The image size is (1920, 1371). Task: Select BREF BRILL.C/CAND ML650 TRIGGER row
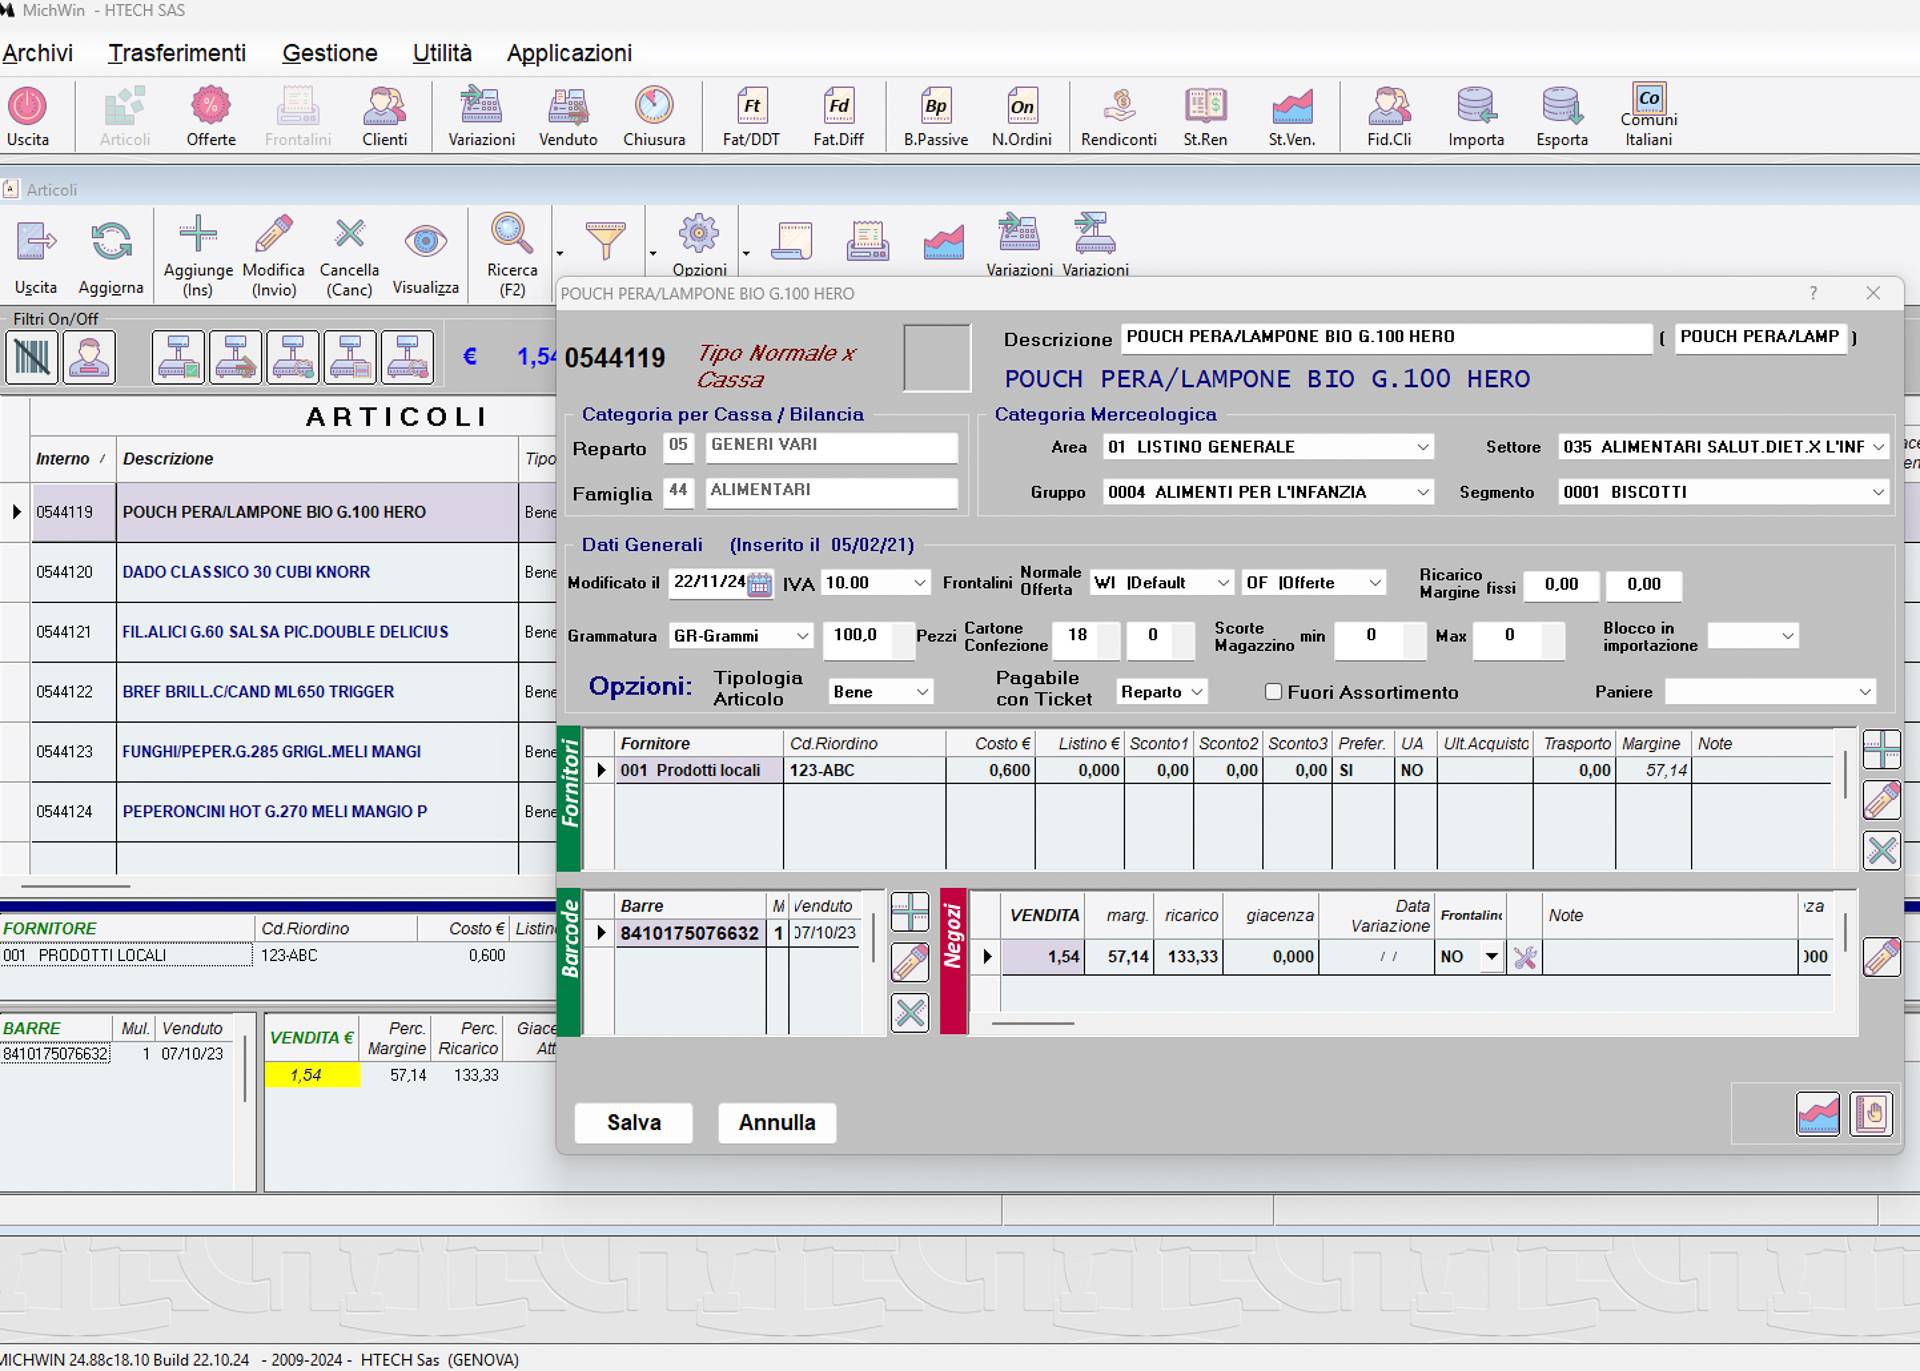coord(276,692)
